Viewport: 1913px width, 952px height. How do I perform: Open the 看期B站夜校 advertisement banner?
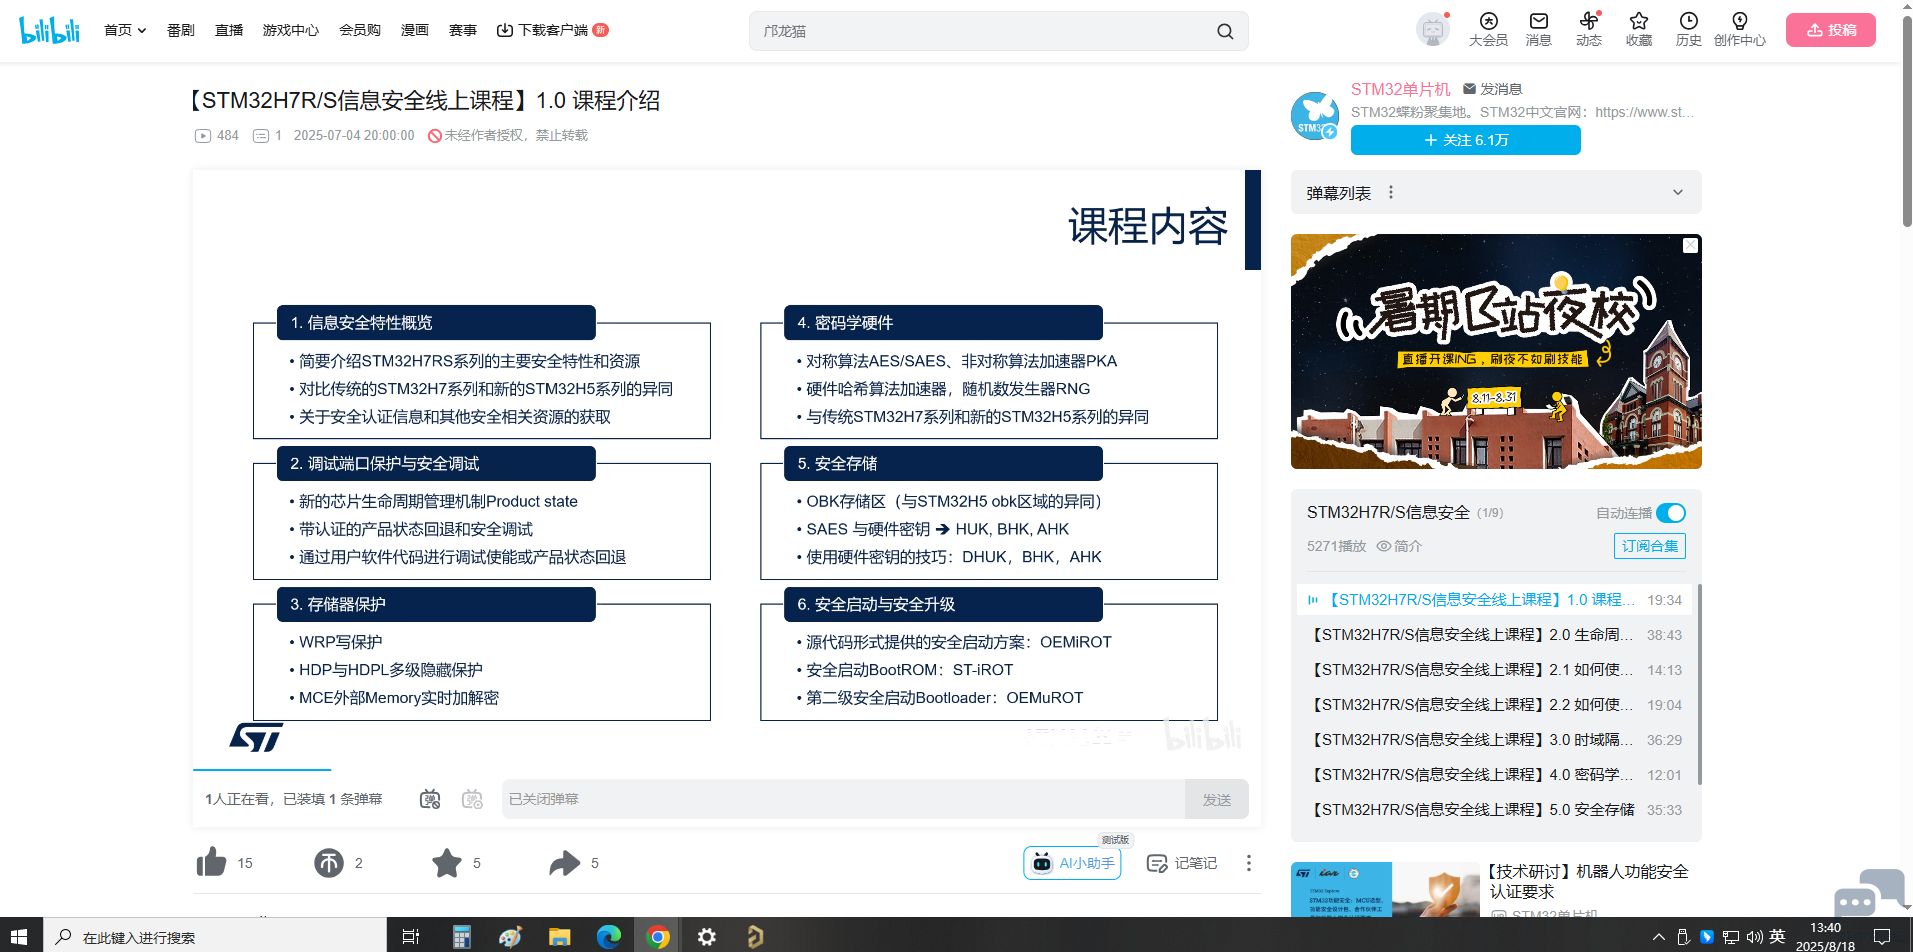(1496, 351)
